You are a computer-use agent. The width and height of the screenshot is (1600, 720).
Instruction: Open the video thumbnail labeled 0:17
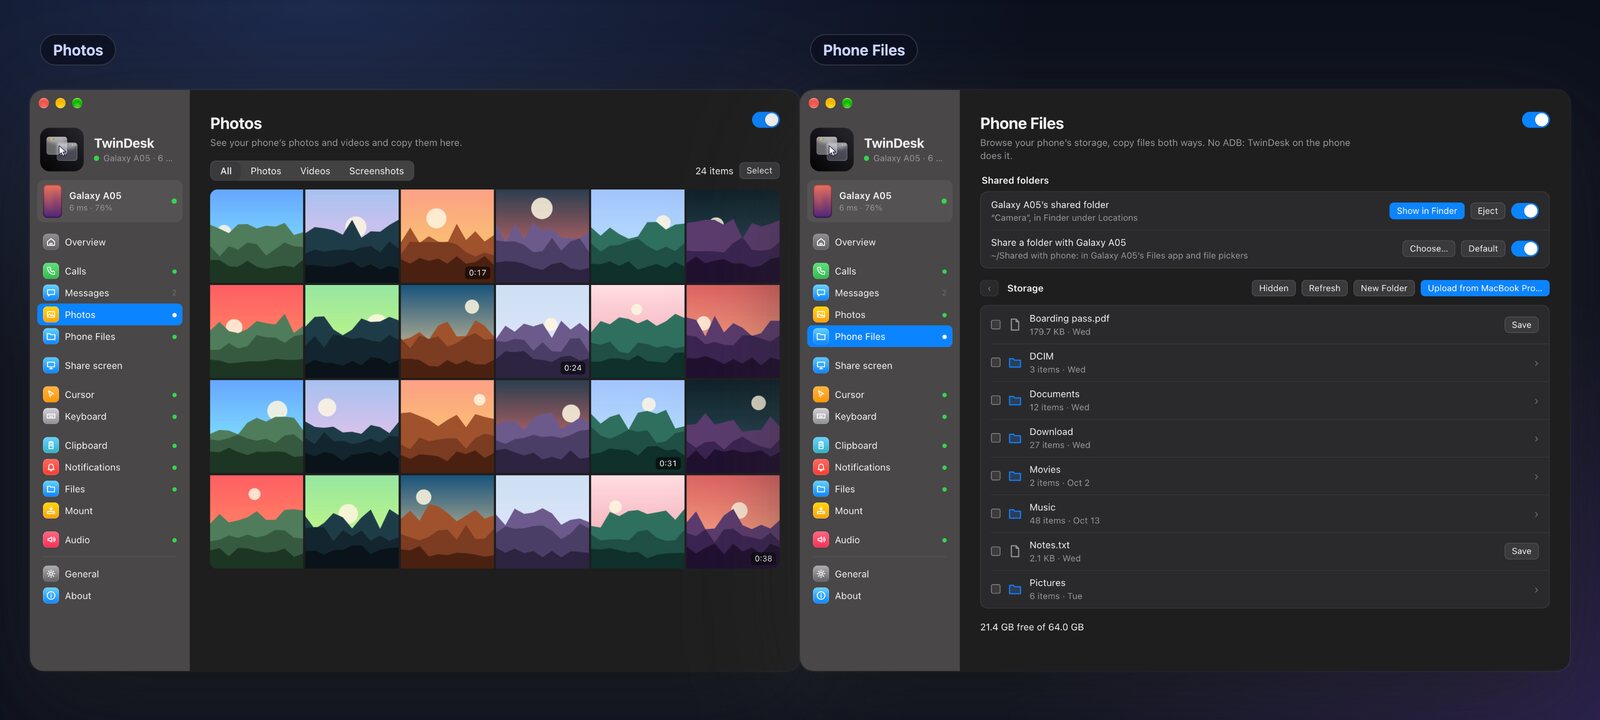pyautogui.click(x=447, y=236)
